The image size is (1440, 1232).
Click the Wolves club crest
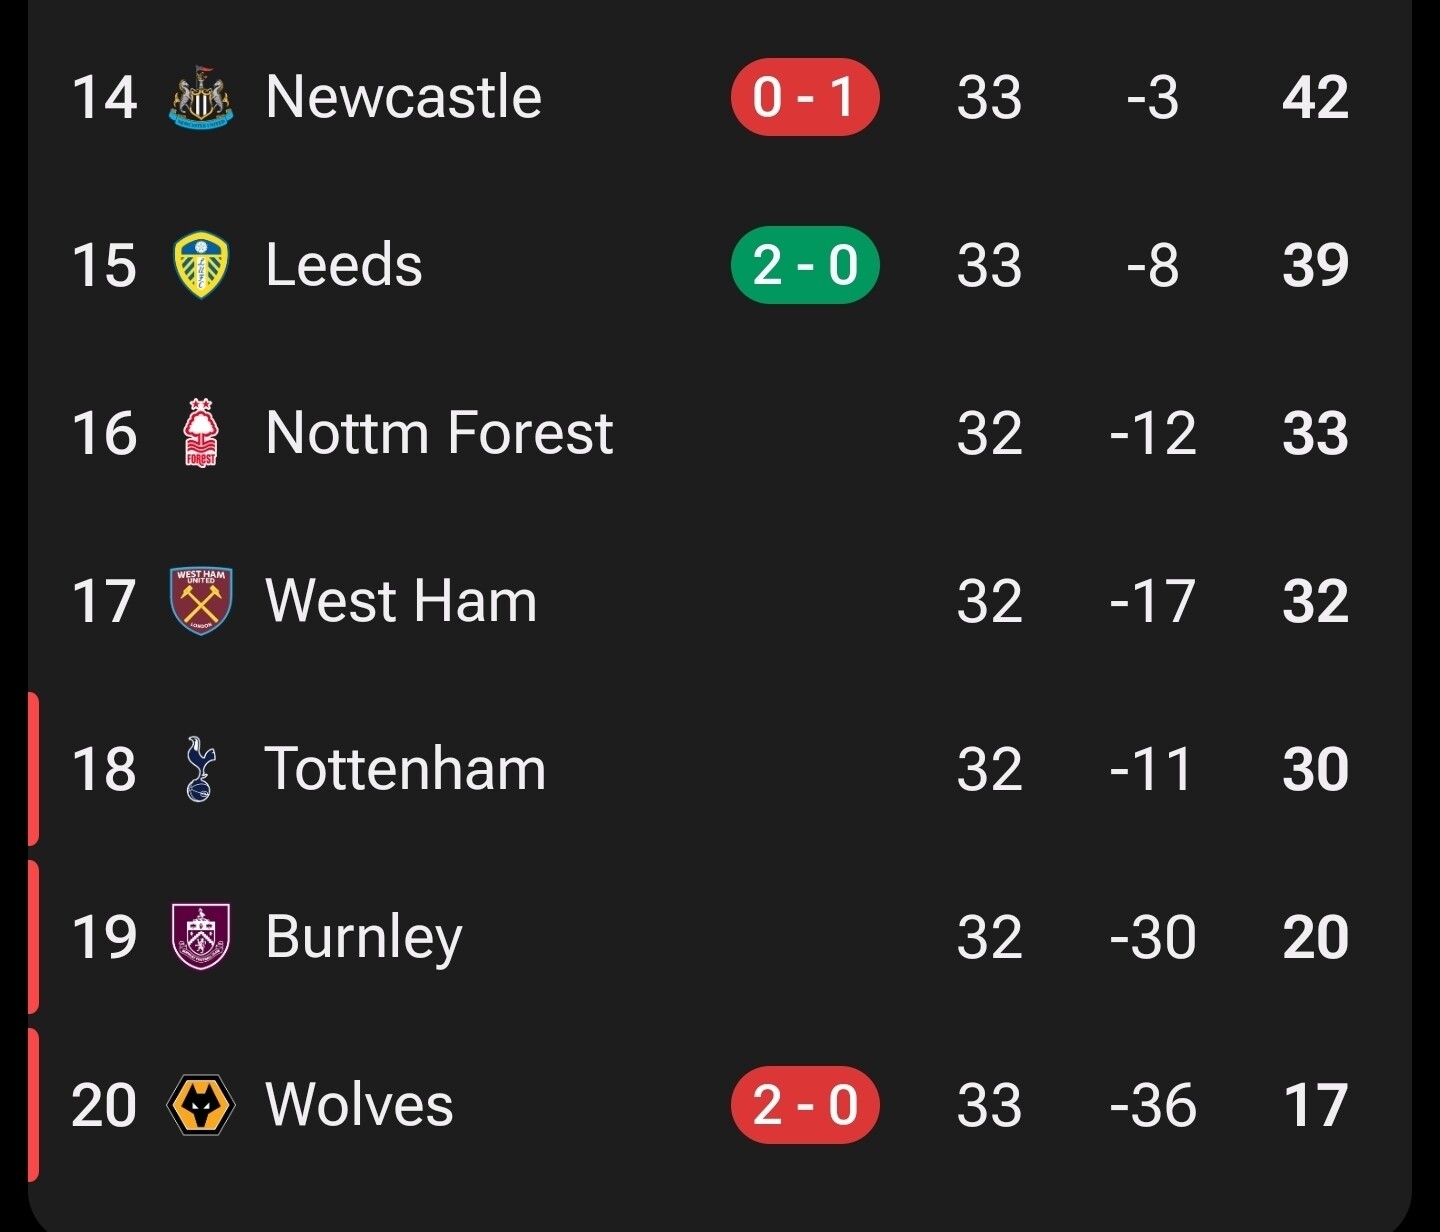(x=201, y=1106)
